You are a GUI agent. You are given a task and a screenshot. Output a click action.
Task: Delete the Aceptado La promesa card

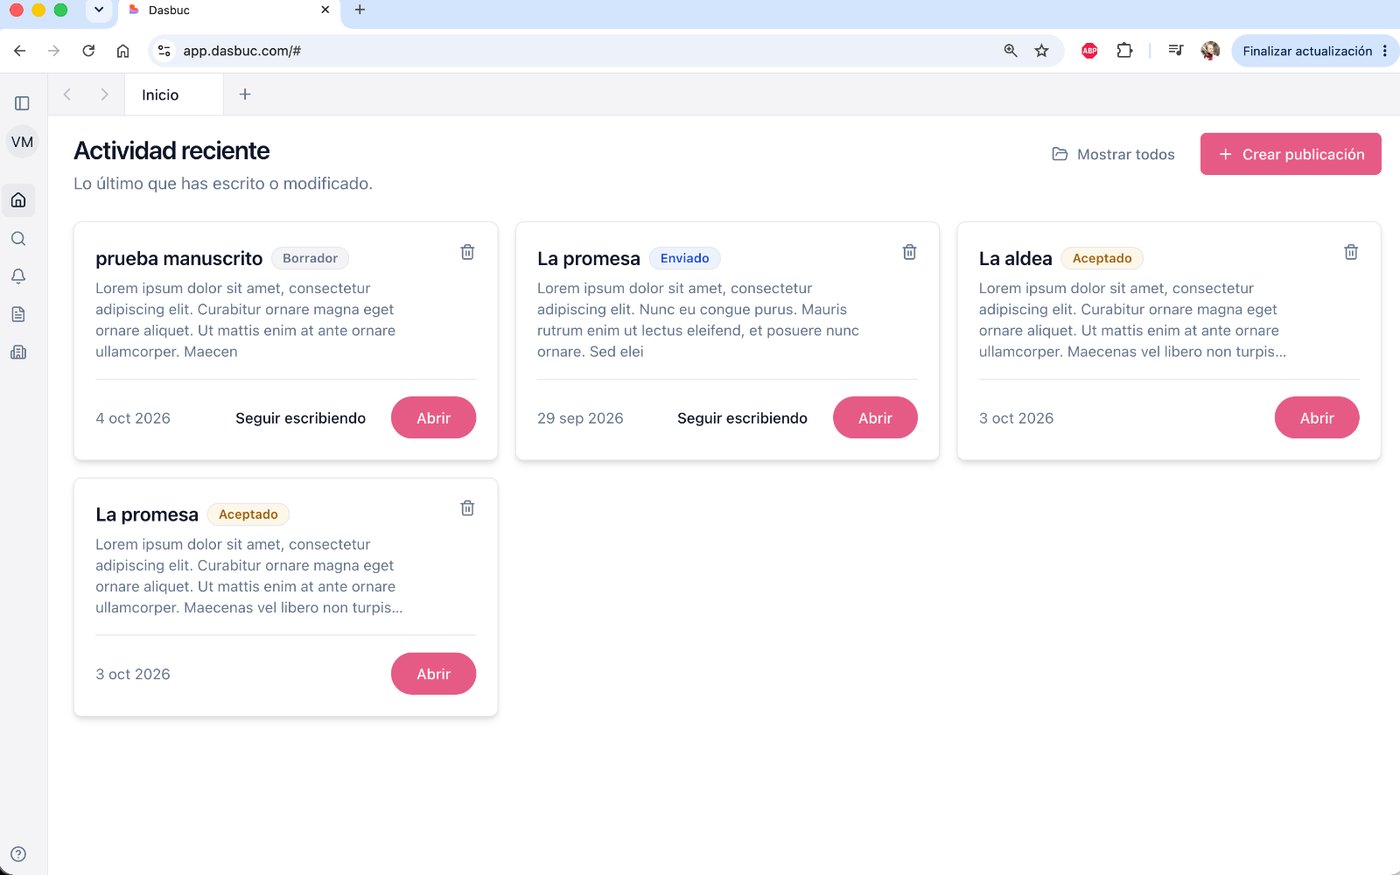pos(467,508)
